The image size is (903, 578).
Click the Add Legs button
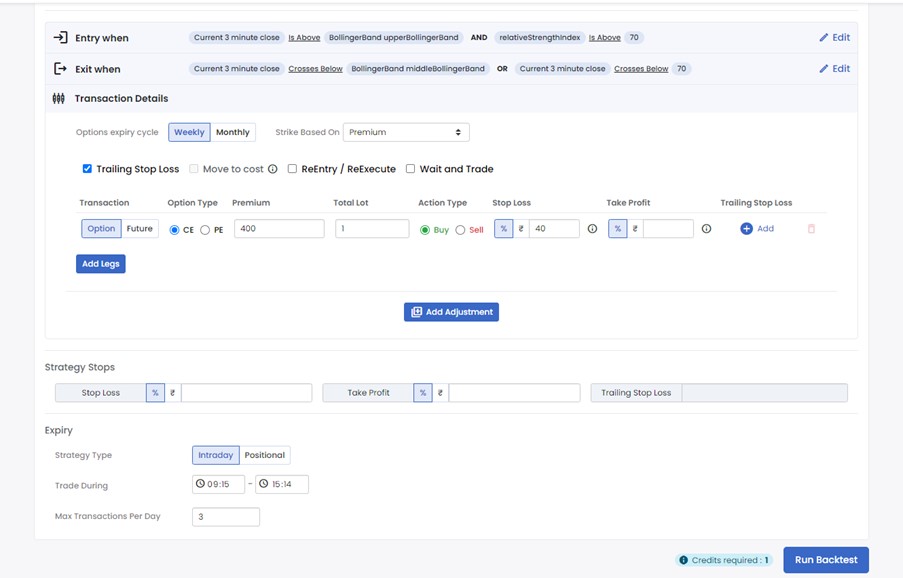tap(100, 264)
